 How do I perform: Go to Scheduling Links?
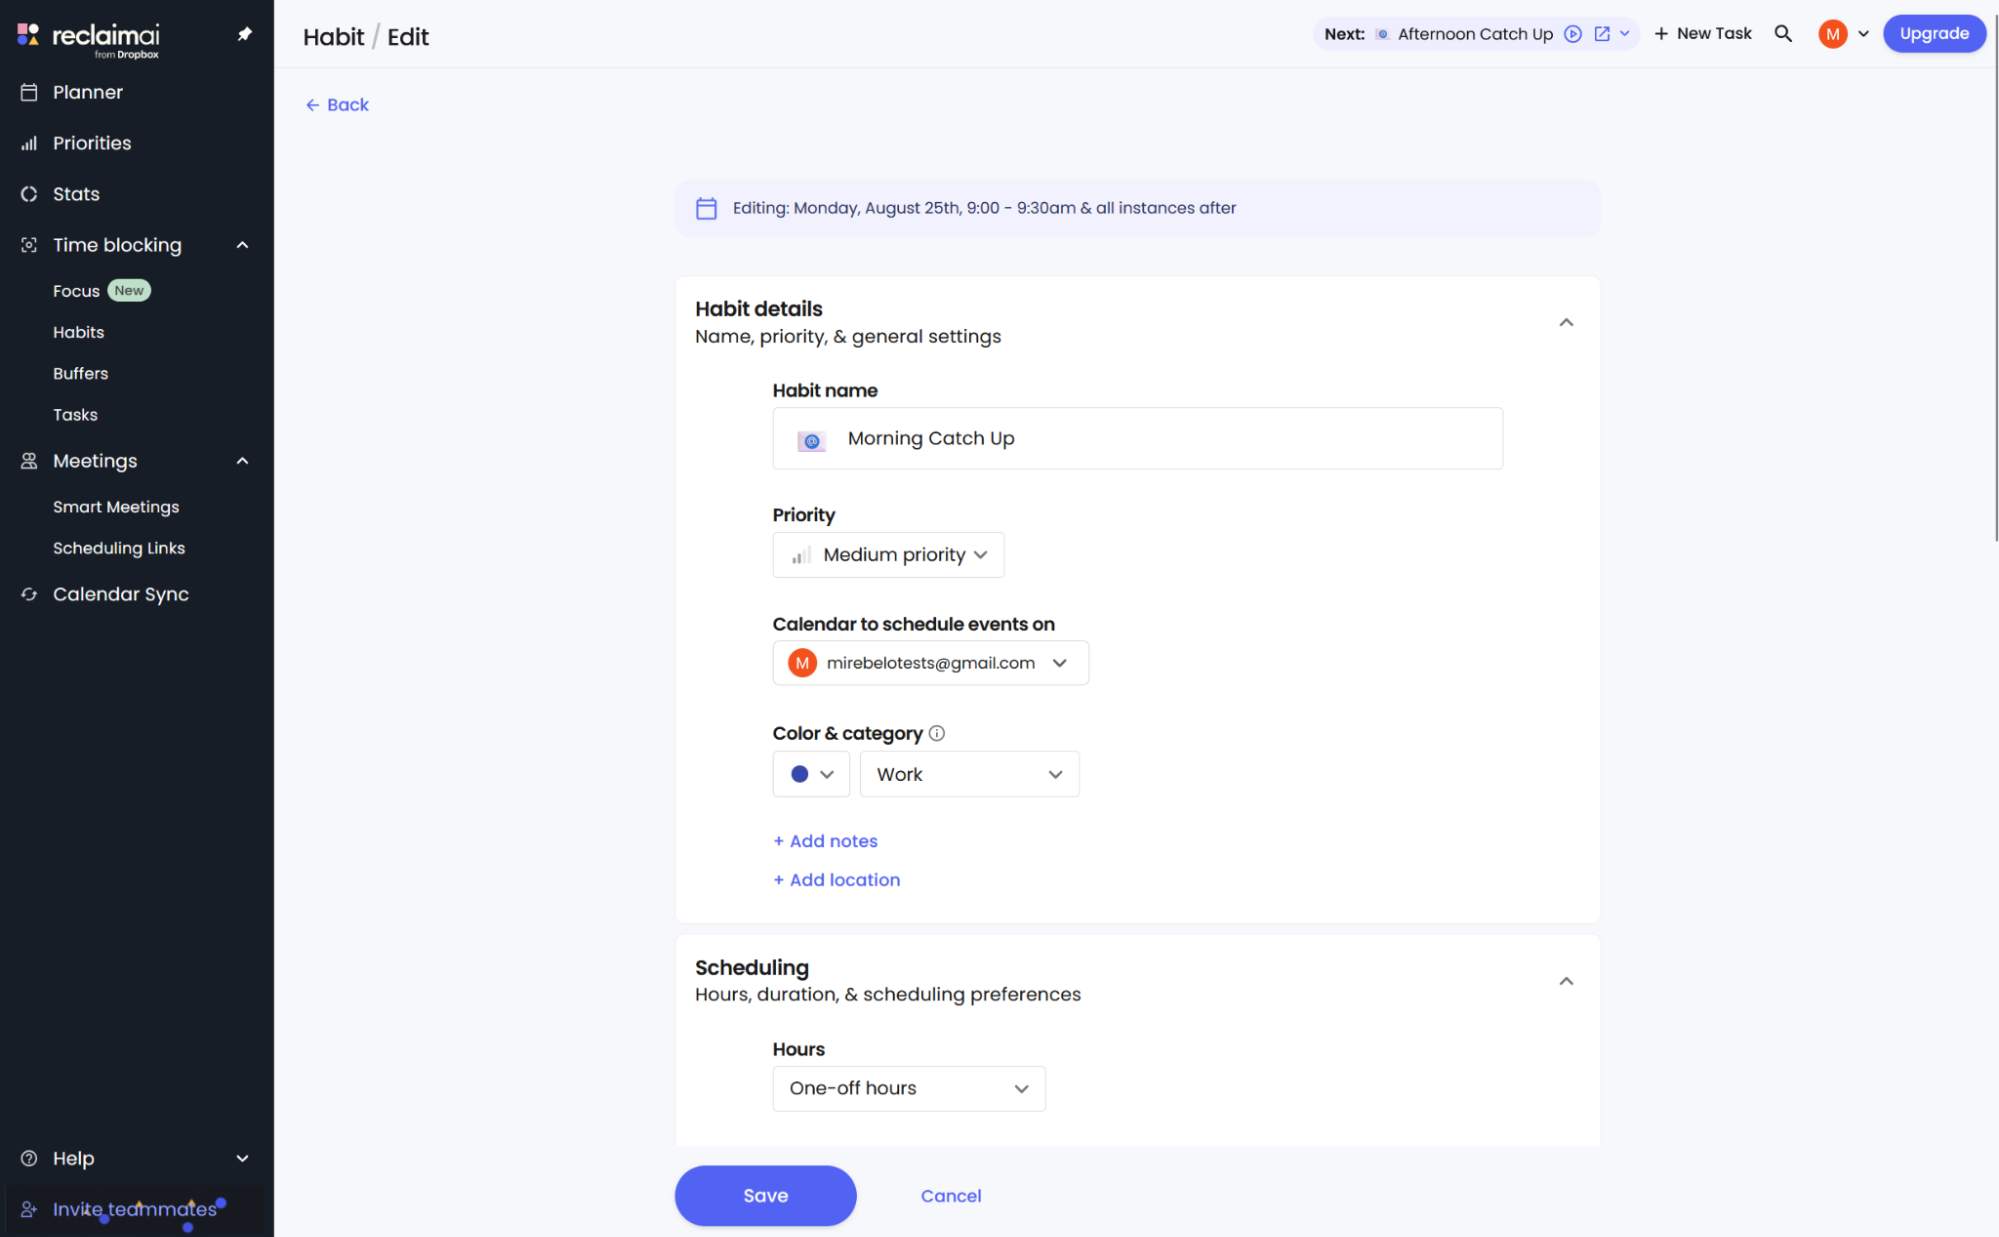118,548
